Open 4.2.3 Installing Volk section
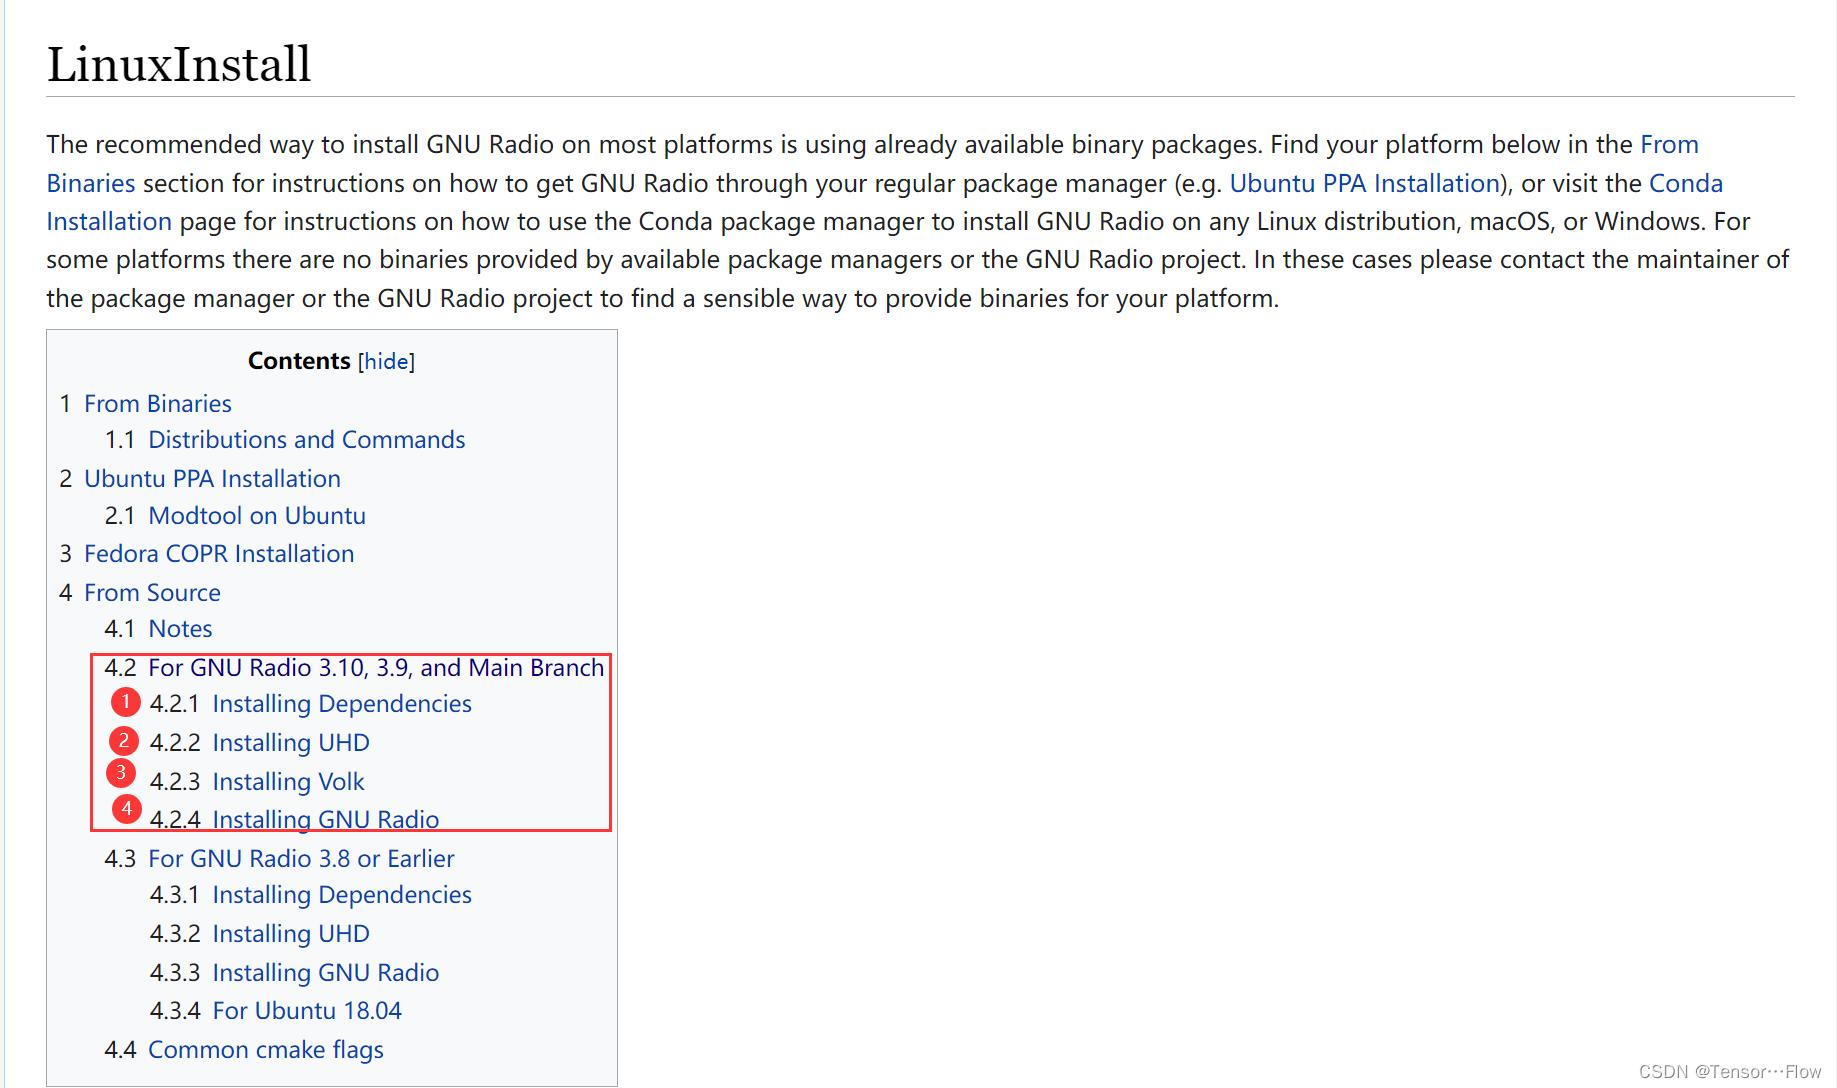 pyautogui.click(x=288, y=782)
